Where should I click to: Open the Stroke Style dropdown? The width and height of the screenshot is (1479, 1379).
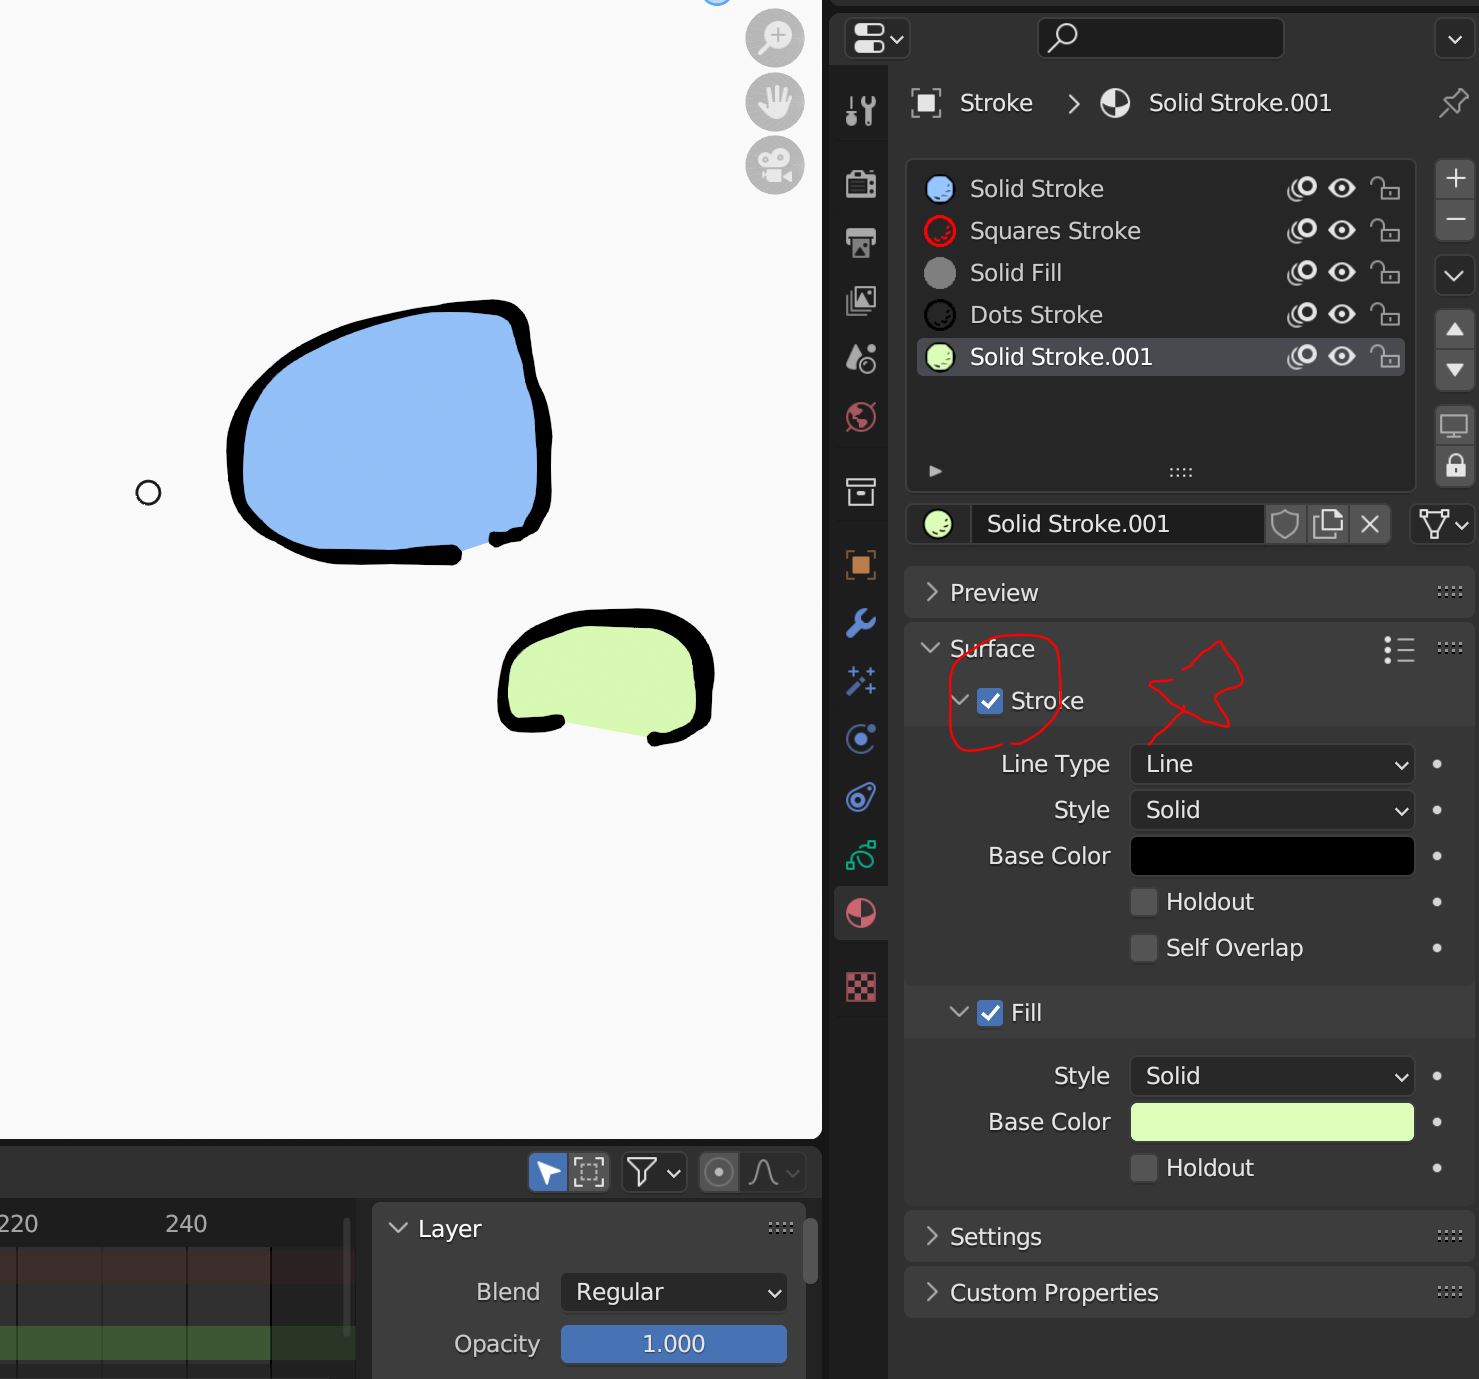point(1272,810)
